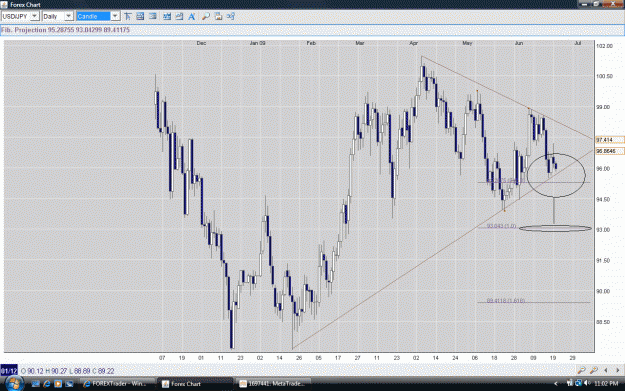Click the 97.414 price label on axis
The height and width of the screenshot is (391, 625).
609,140
